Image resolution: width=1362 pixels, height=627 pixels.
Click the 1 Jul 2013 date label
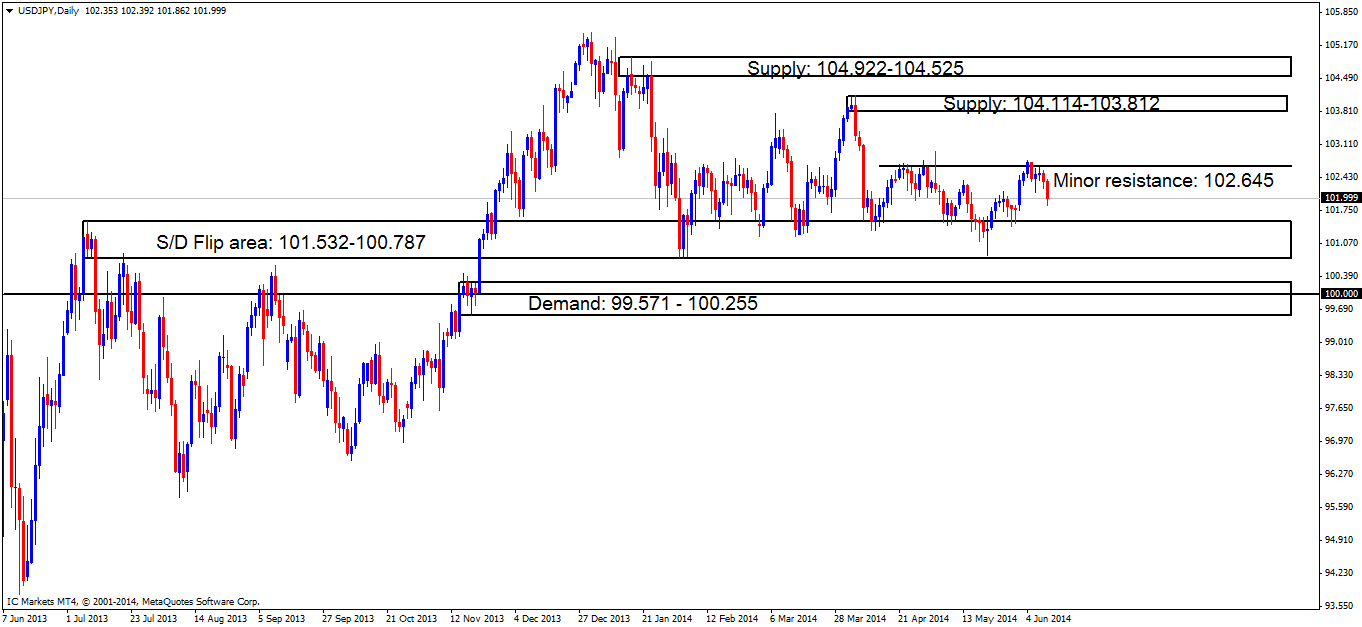point(87,619)
